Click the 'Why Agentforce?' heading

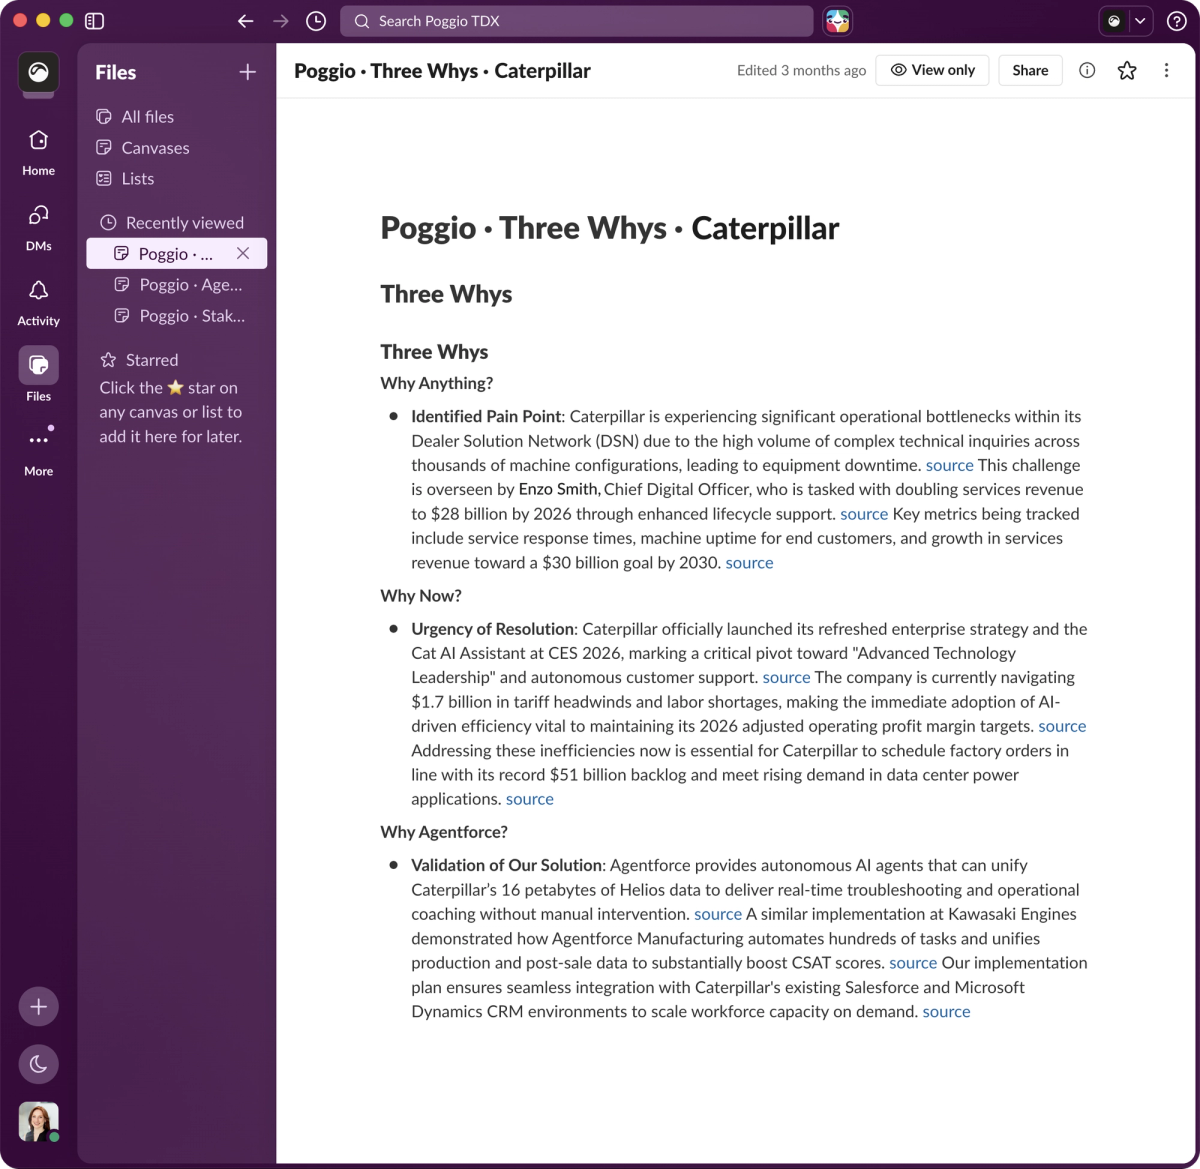[444, 832]
